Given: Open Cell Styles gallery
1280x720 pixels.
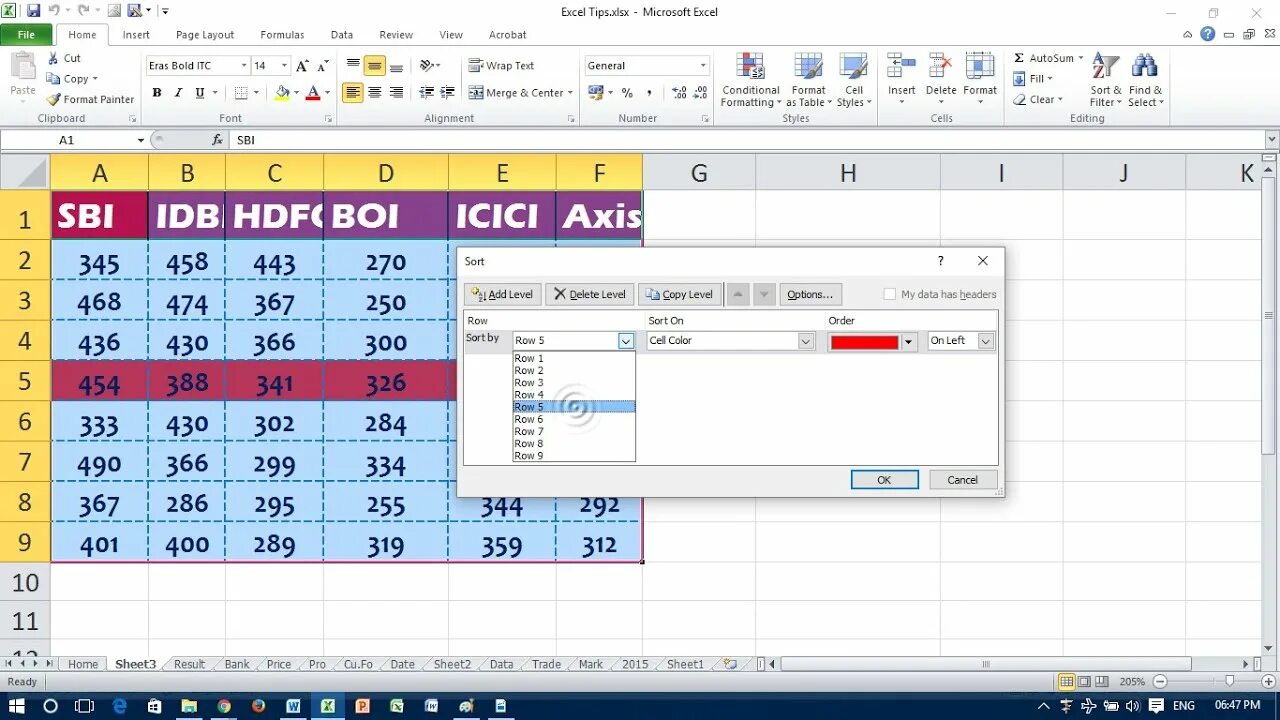Looking at the screenshot, I should click(x=853, y=80).
